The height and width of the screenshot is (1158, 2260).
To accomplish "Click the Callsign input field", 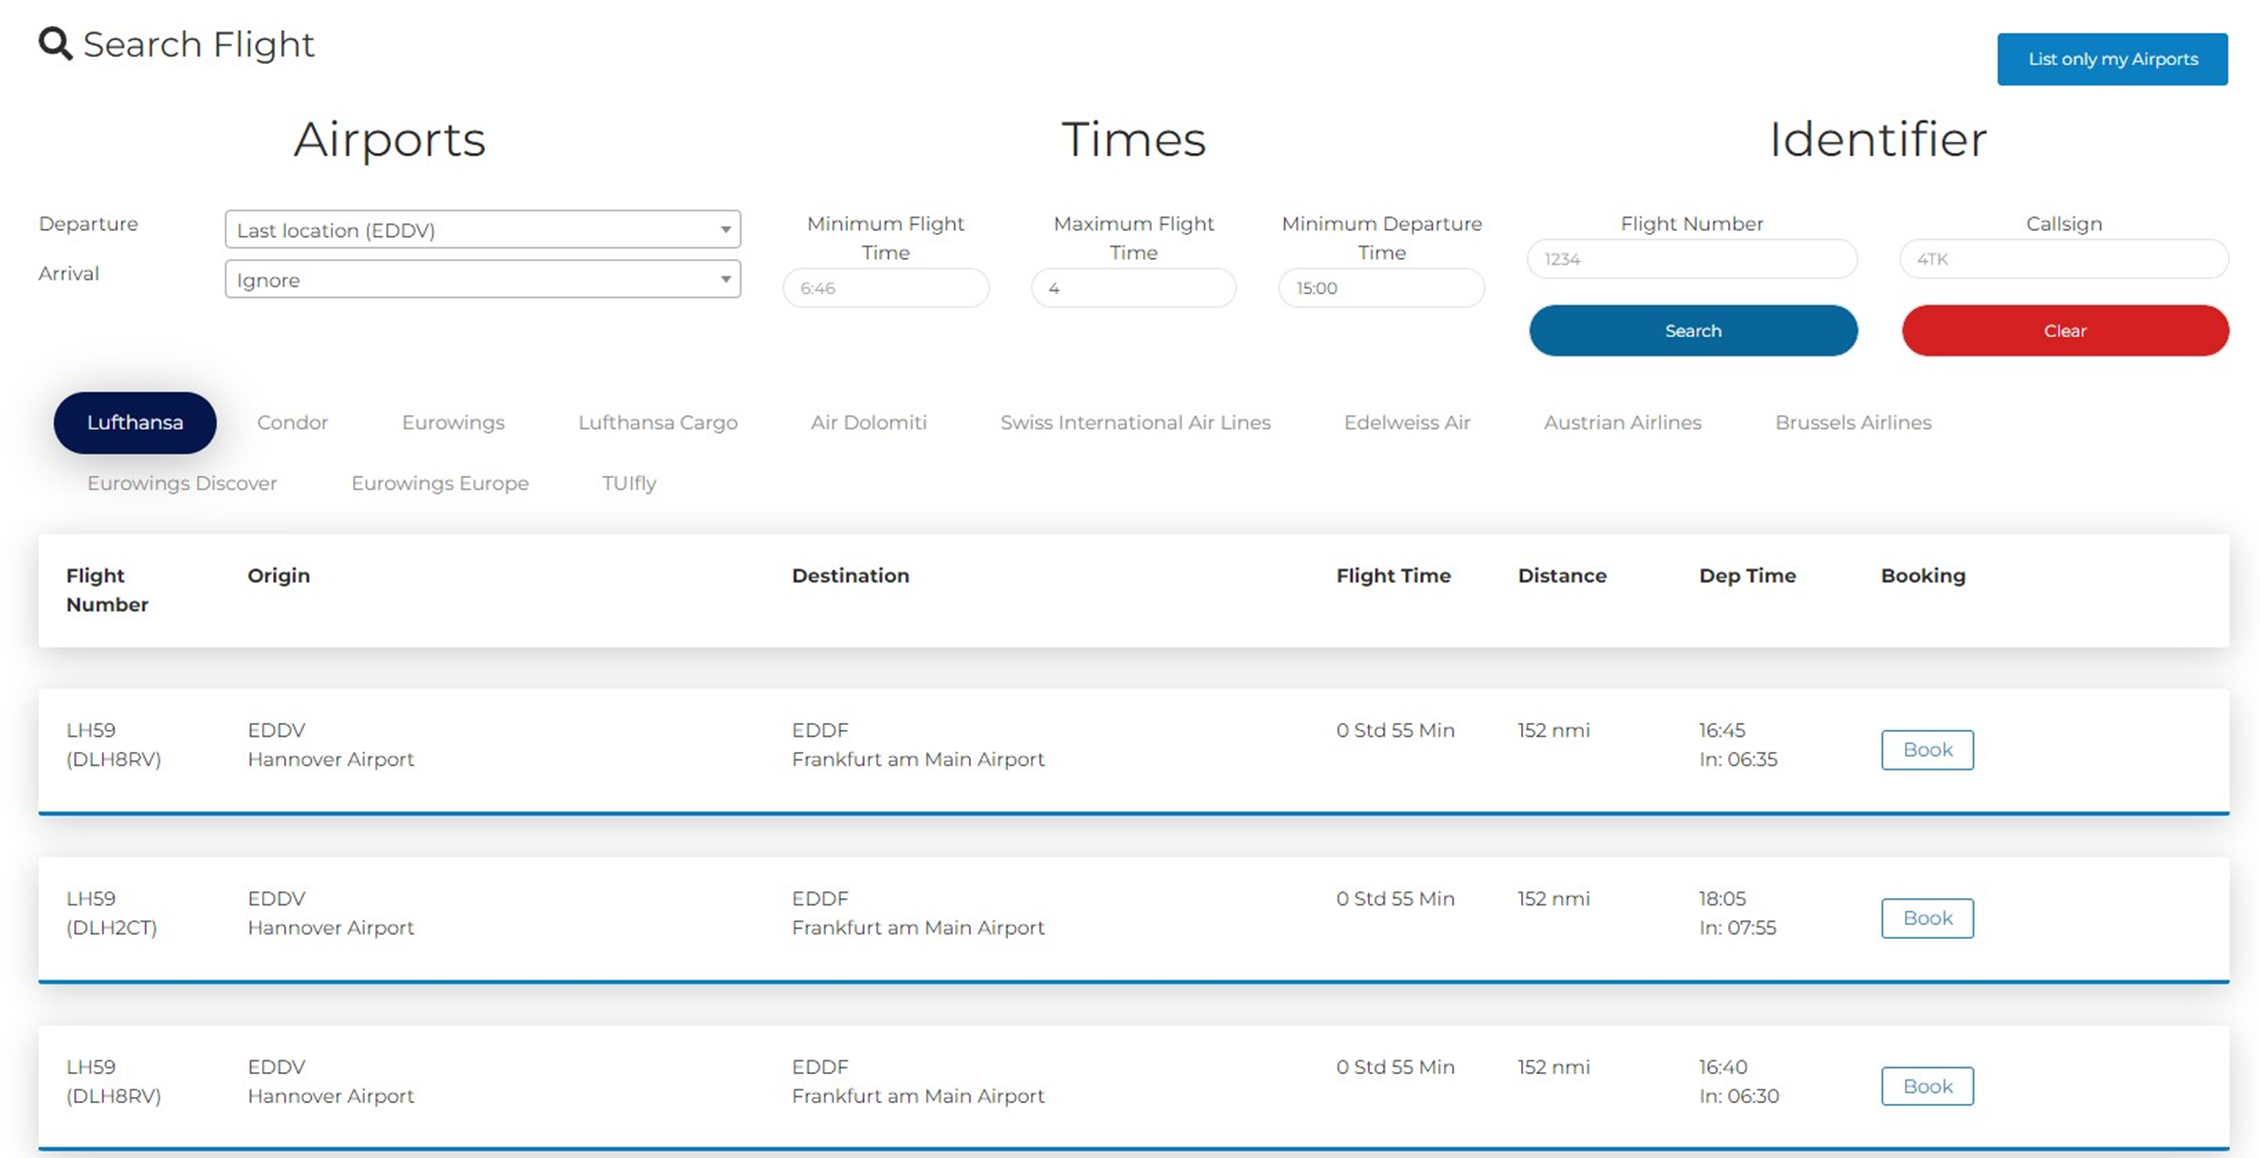I will [2063, 259].
